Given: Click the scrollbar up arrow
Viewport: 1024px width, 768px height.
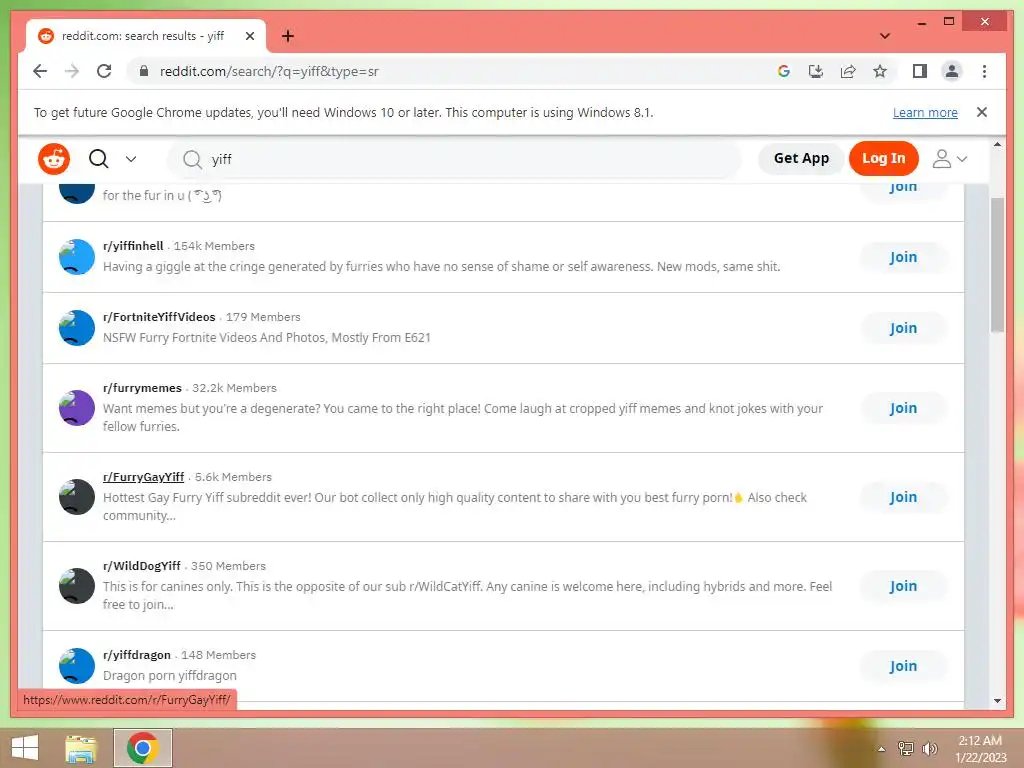Looking at the screenshot, I should pos(997,144).
